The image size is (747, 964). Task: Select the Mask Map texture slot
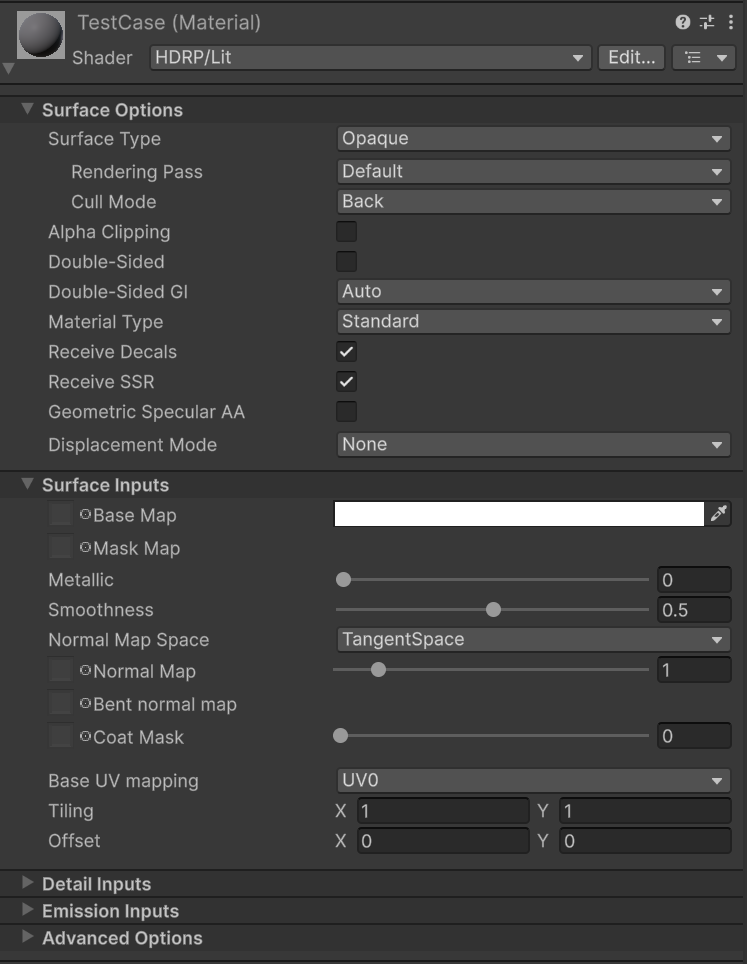61,547
